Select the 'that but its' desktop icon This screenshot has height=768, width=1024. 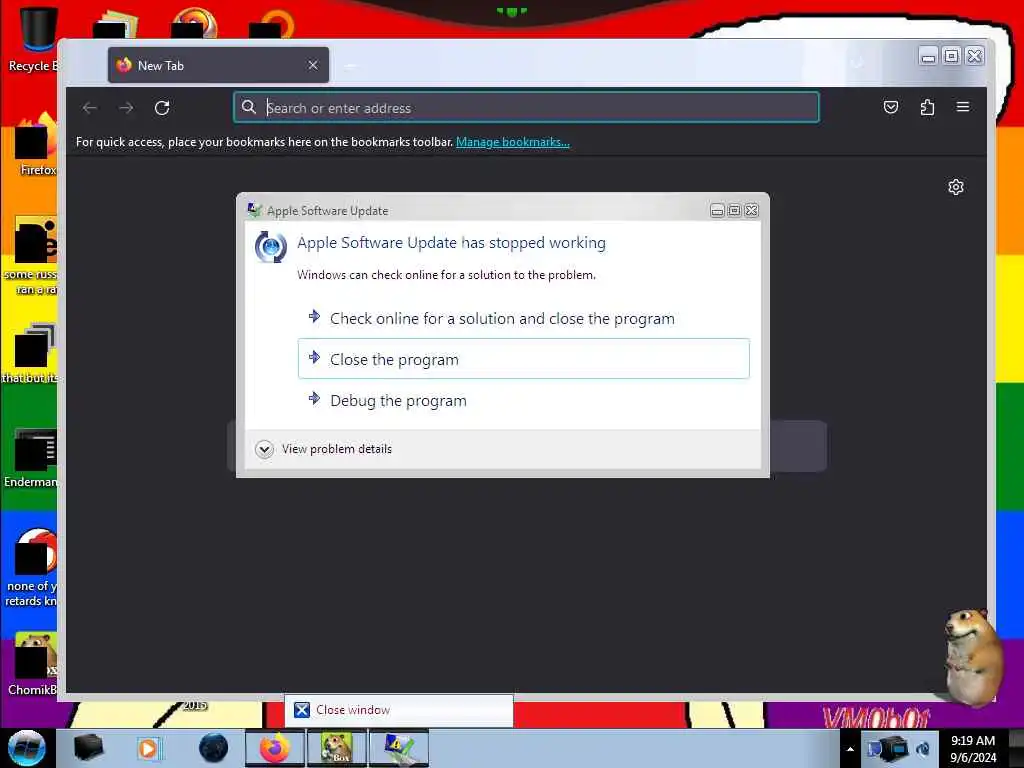[31, 354]
